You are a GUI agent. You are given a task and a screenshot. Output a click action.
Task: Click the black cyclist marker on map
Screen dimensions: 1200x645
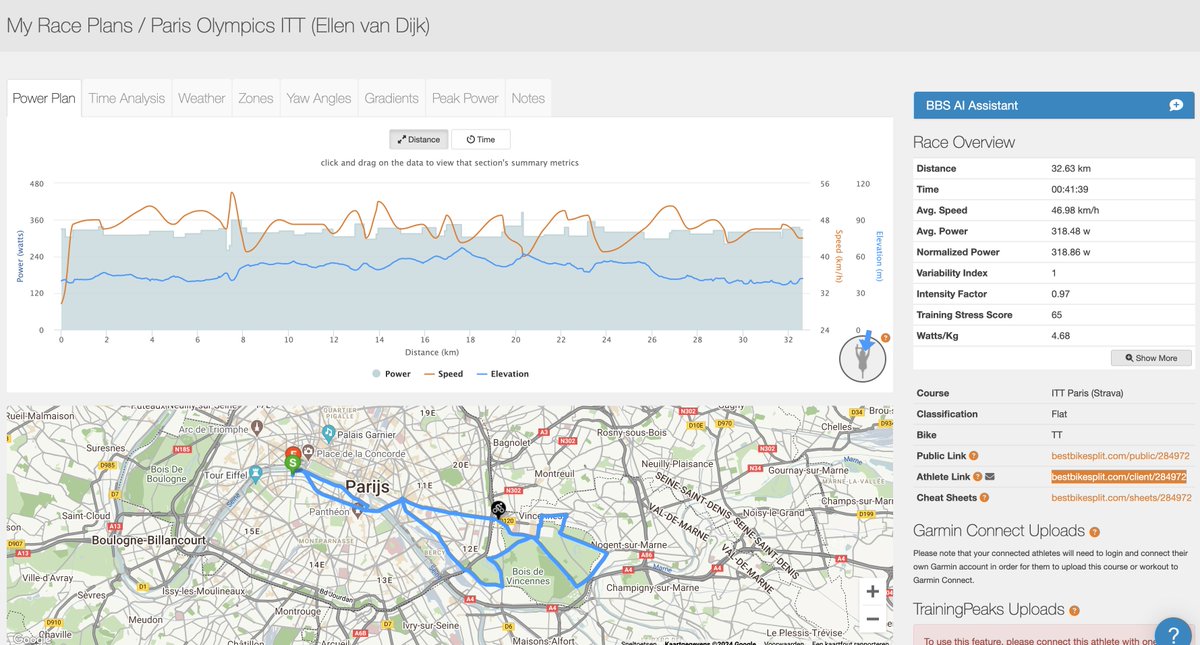coord(498,509)
